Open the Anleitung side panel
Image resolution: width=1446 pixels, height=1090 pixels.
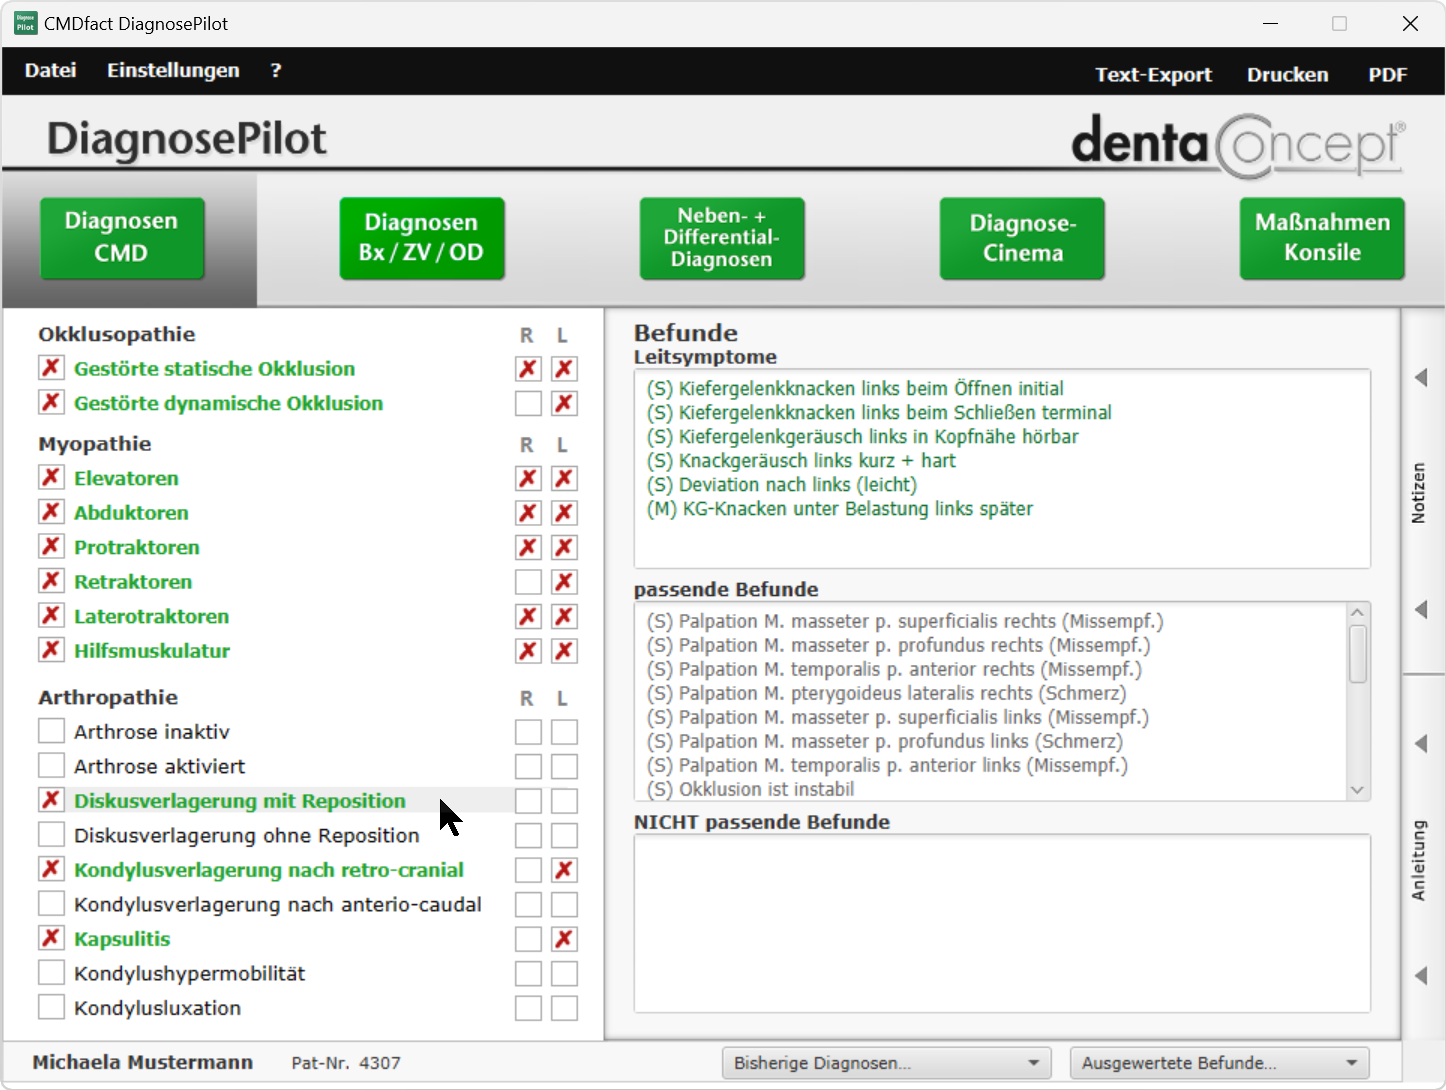click(1418, 860)
